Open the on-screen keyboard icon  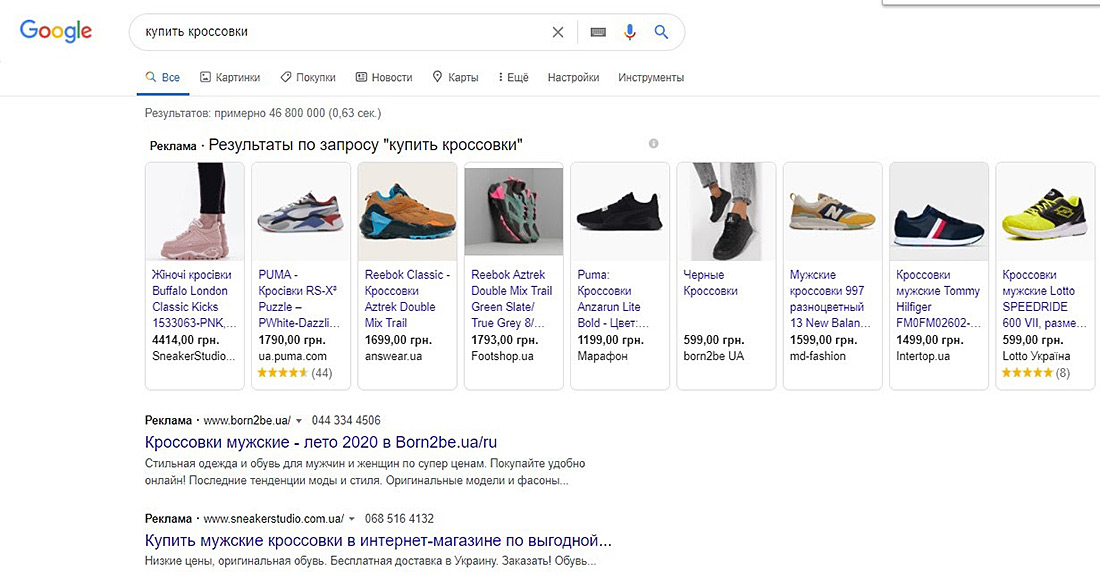click(598, 32)
